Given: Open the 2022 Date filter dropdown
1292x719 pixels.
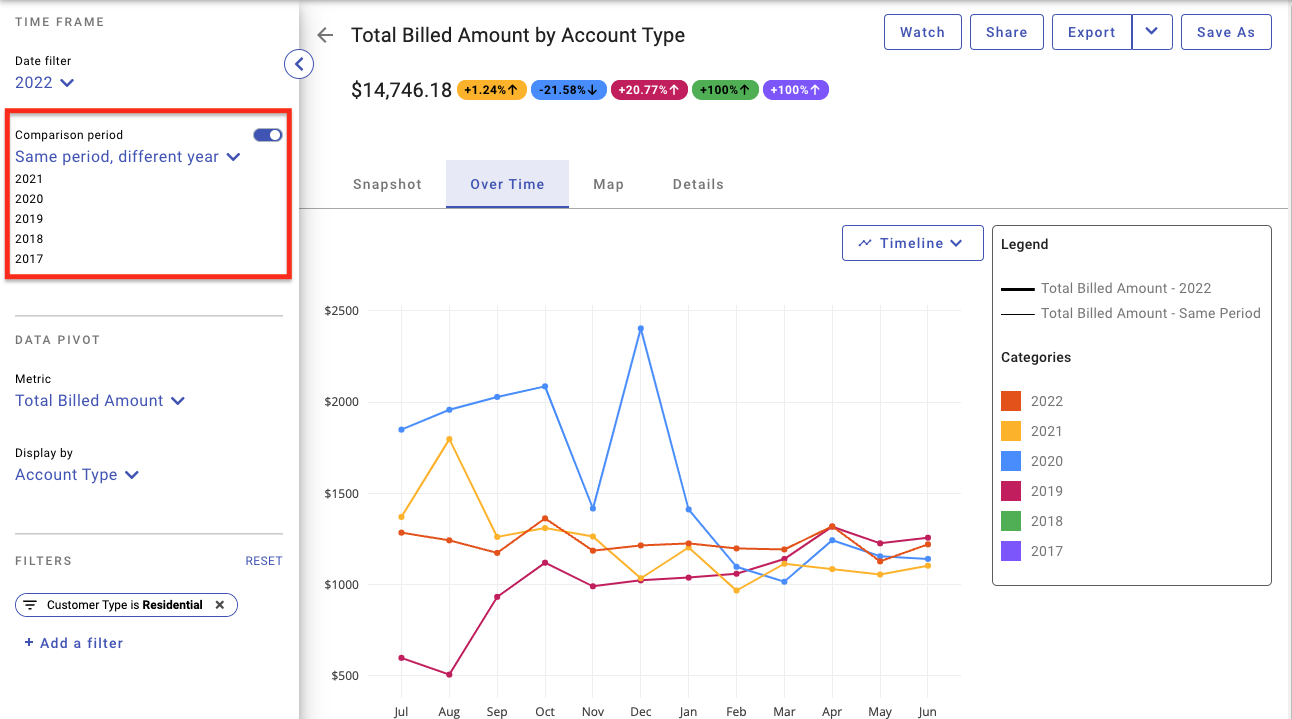Looking at the screenshot, I should 45,82.
